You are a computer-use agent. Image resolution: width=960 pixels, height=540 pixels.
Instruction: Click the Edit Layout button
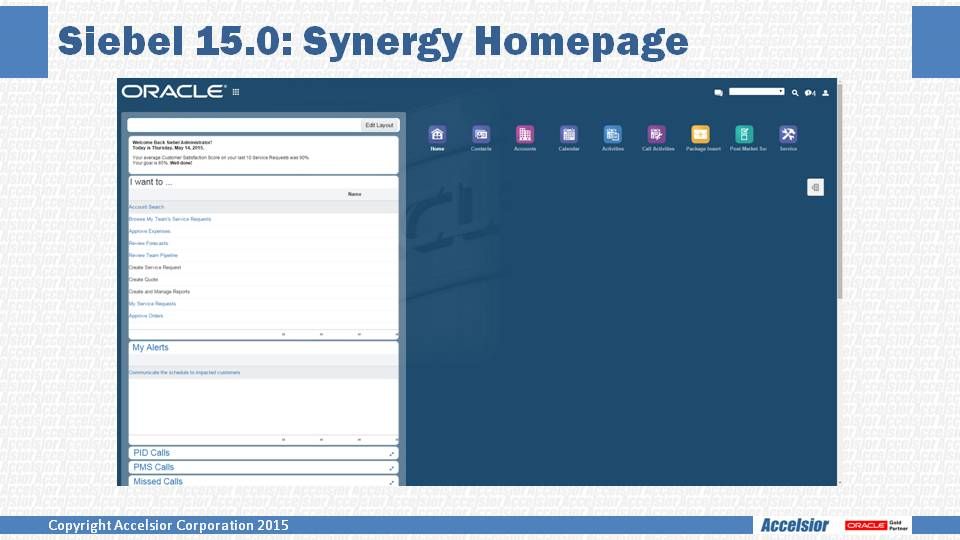380,125
